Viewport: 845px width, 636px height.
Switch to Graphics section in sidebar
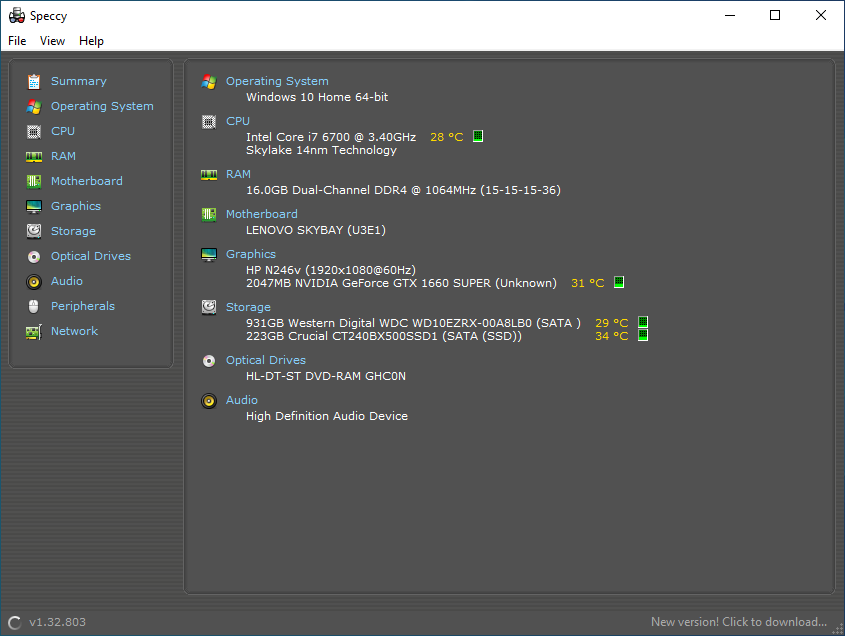pyautogui.click(x=76, y=206)
